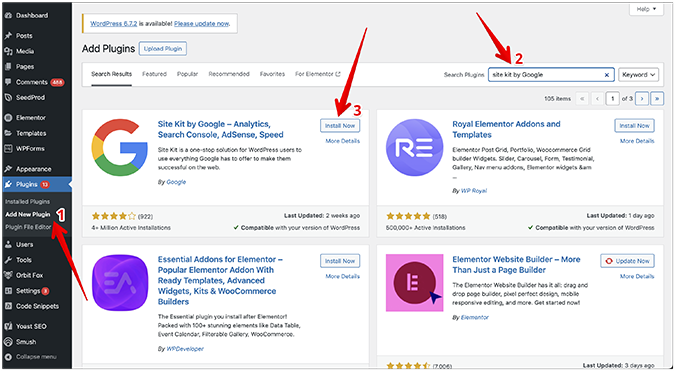Open the For Elementor tab

[318, 74]
